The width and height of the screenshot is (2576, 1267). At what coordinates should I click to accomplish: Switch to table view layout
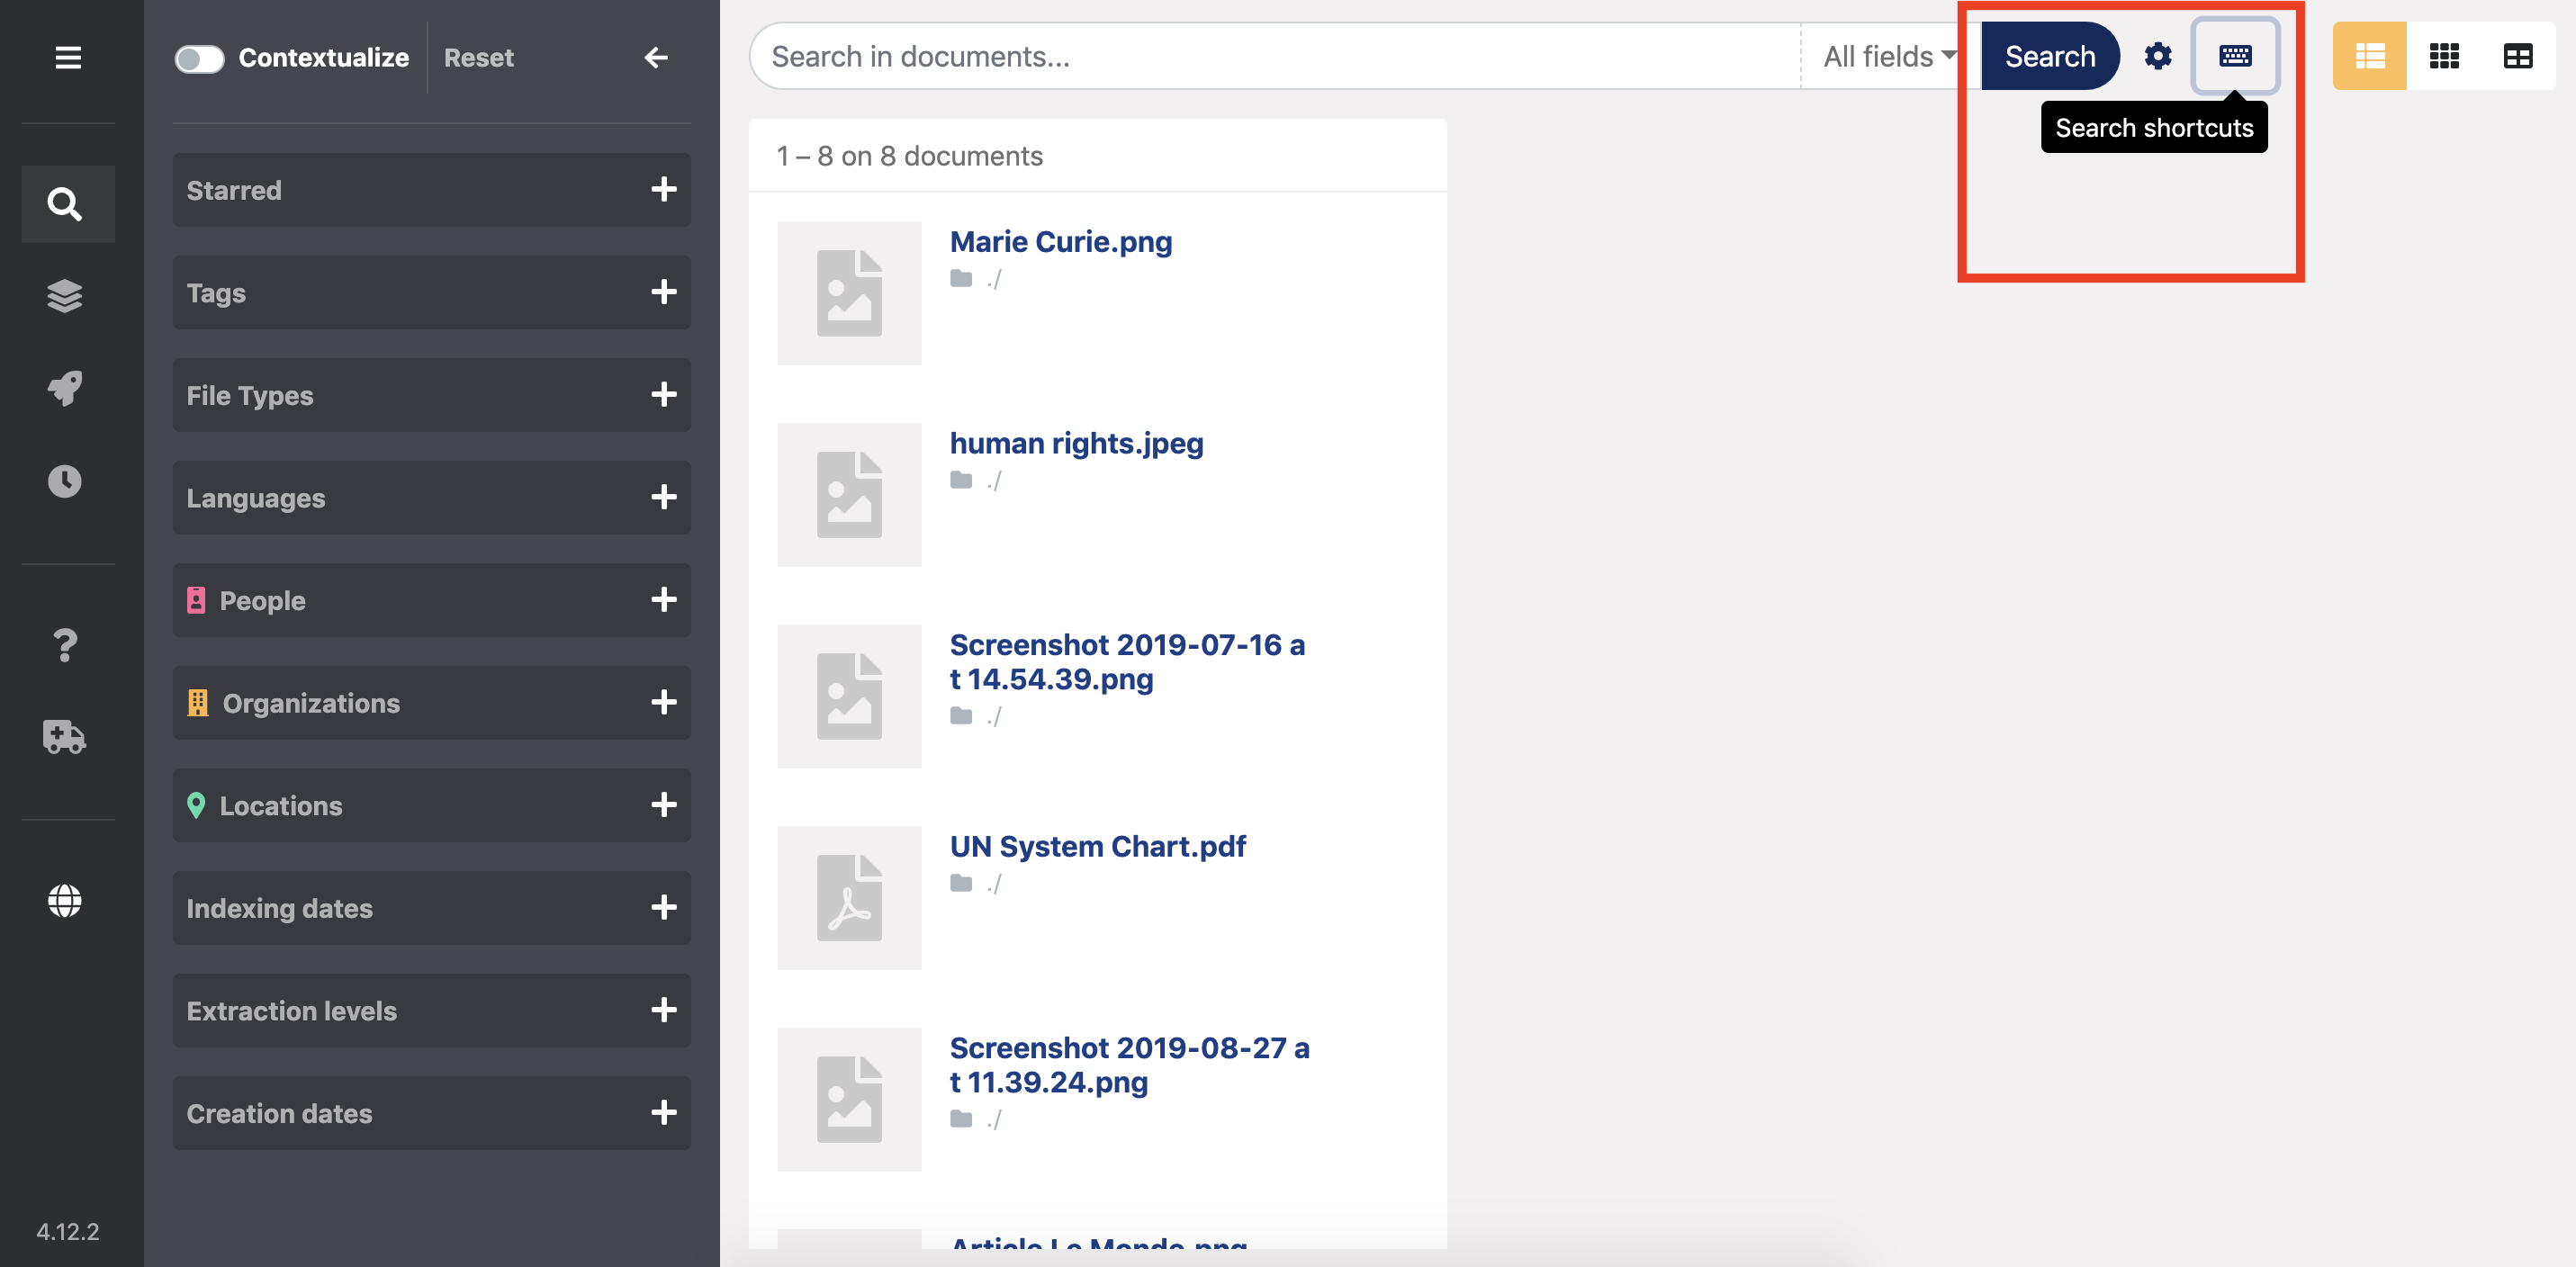click(x=2518, y=56)
